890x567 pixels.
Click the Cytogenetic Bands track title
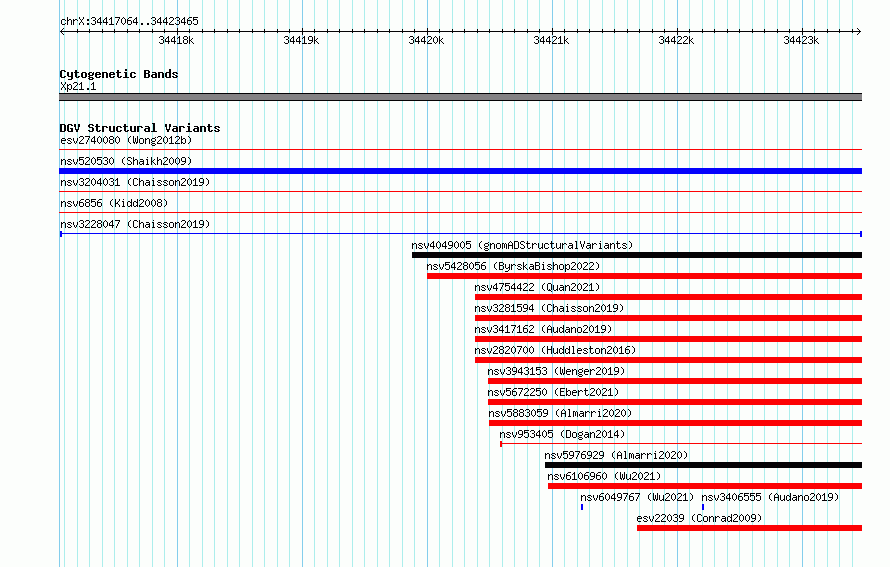[119, 74]
